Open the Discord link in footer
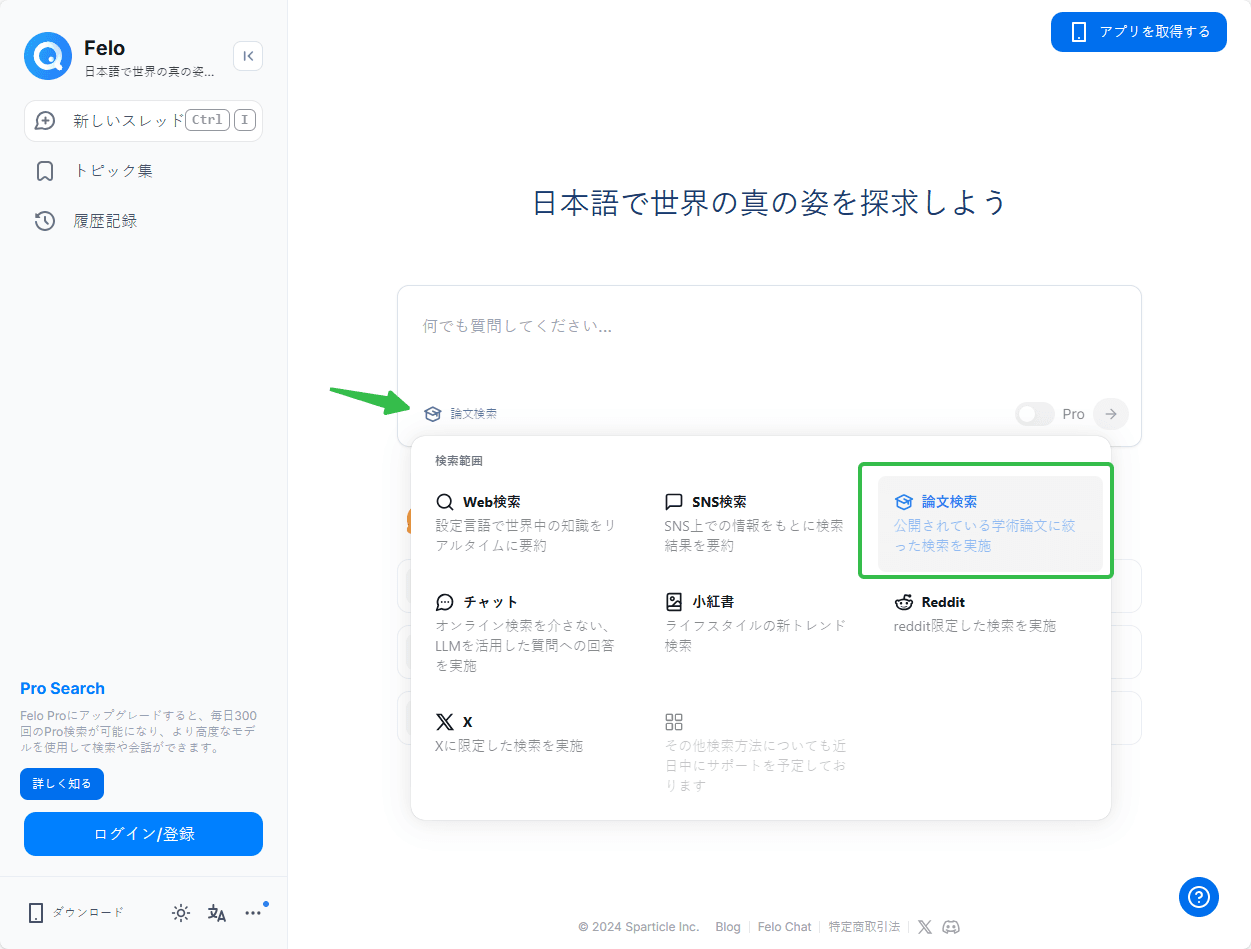 (x=951, y=927)
